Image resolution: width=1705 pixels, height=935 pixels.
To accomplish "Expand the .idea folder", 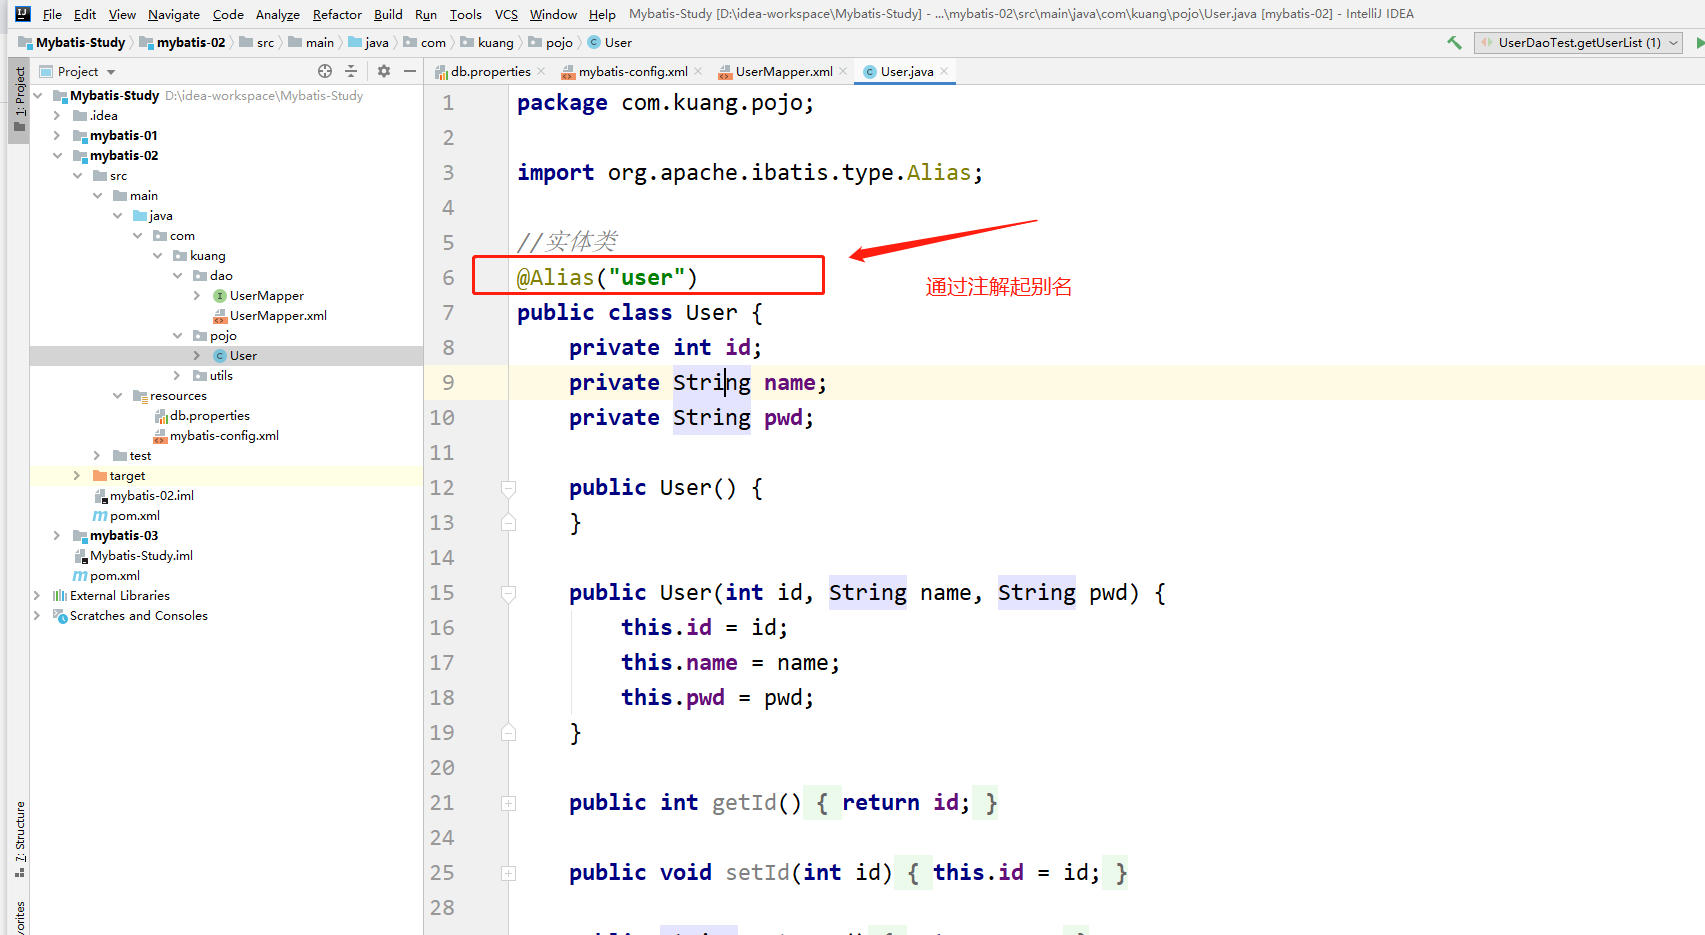I will point(57,116).
